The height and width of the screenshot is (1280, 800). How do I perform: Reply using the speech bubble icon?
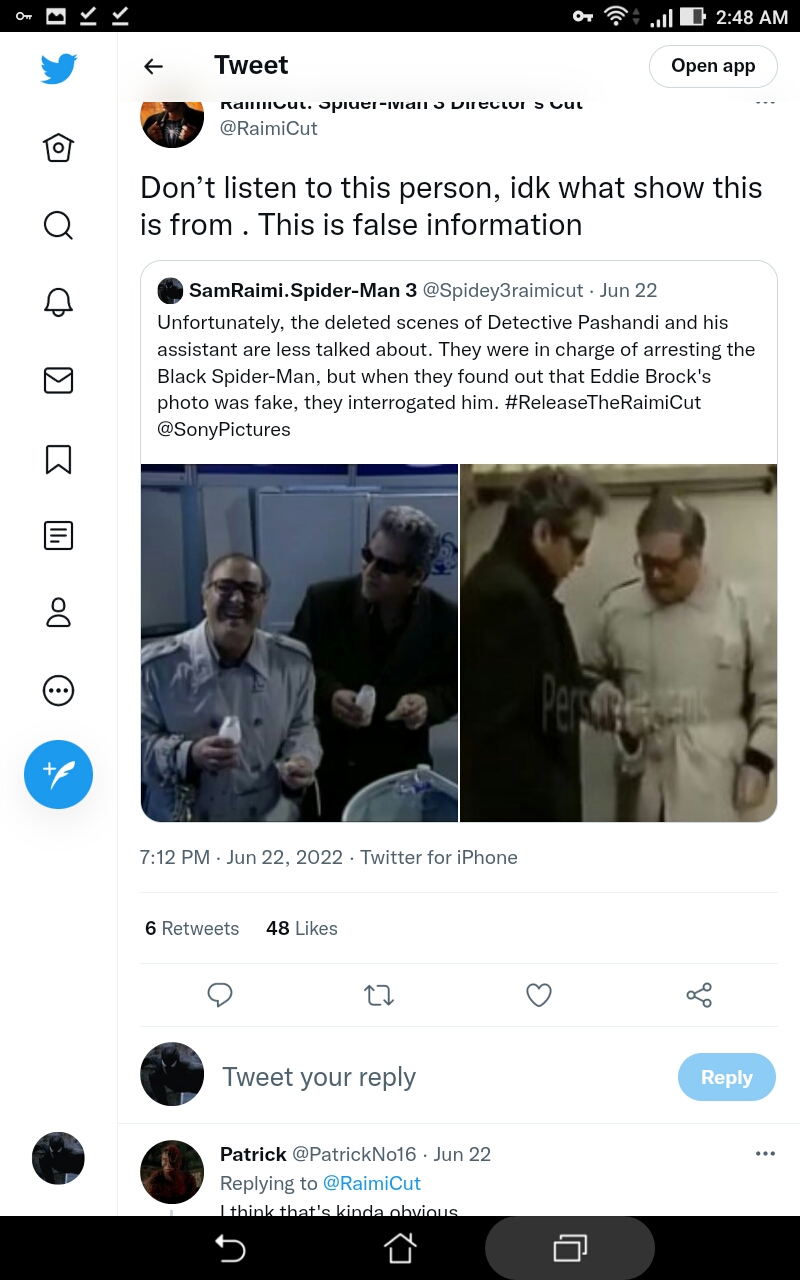point(220,995)
